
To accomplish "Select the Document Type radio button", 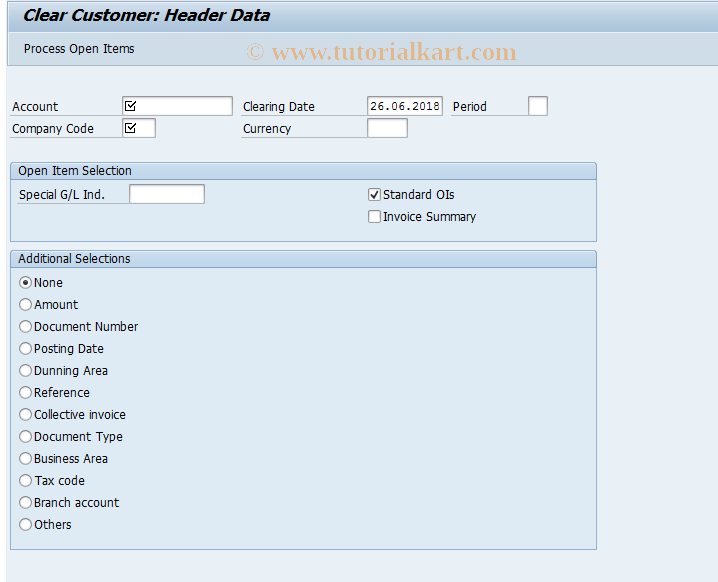I will (26, 436).
